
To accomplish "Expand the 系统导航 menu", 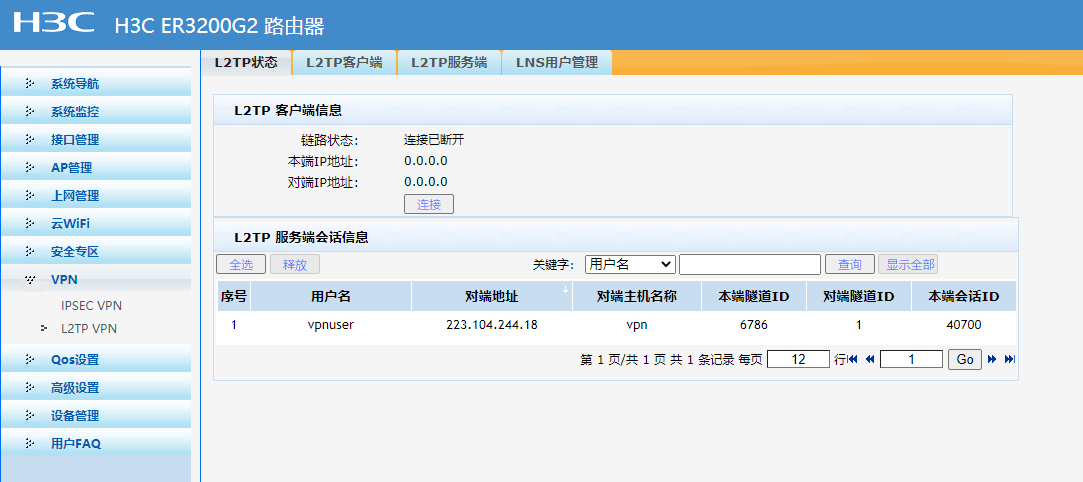I will (95, 84).
